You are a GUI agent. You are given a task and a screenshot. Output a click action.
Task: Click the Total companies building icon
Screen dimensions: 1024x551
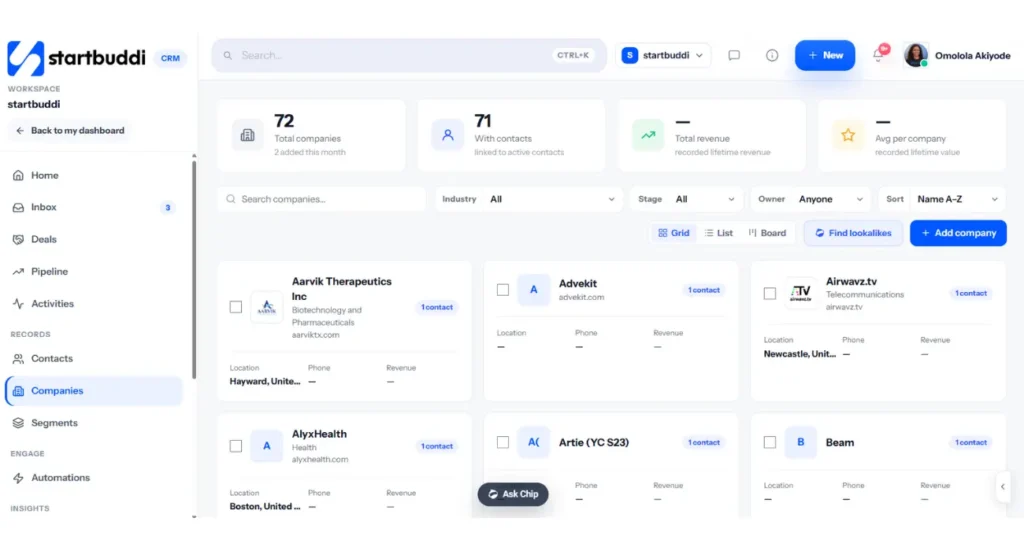tap(248, 135)
